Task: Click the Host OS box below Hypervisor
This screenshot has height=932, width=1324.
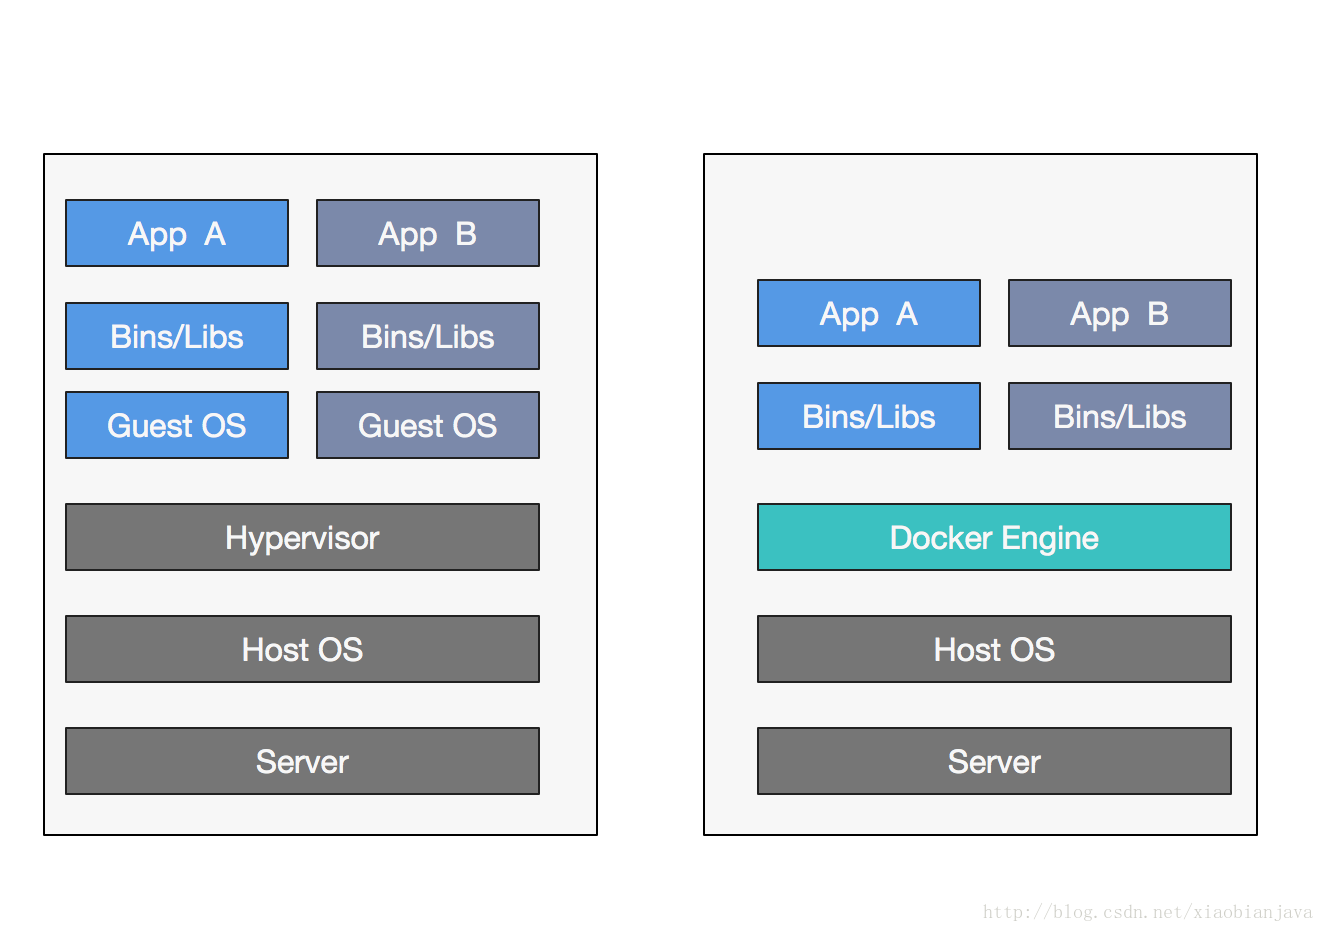Action: click(x=302, y=649)
